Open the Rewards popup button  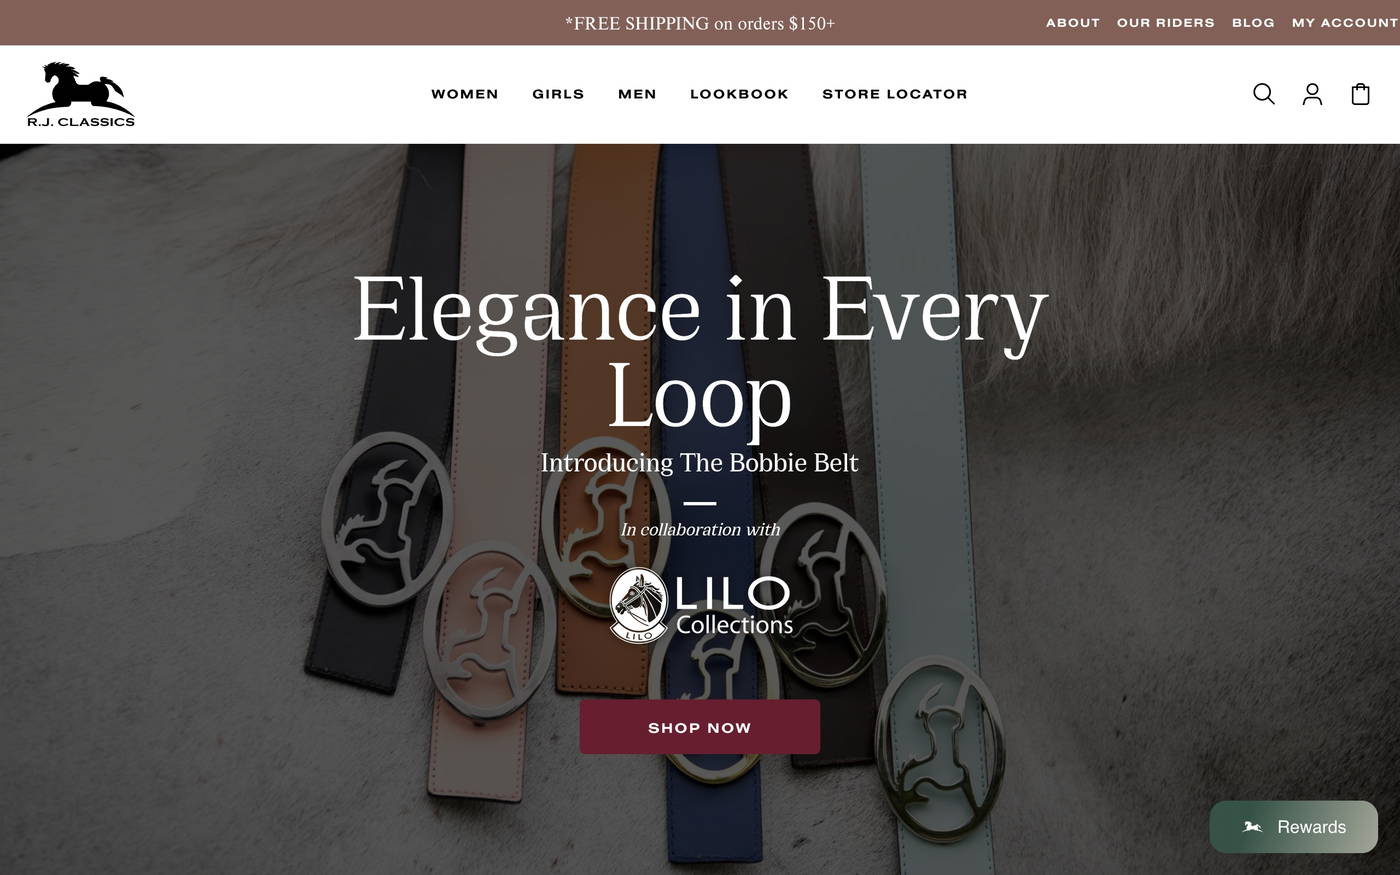1294,827
